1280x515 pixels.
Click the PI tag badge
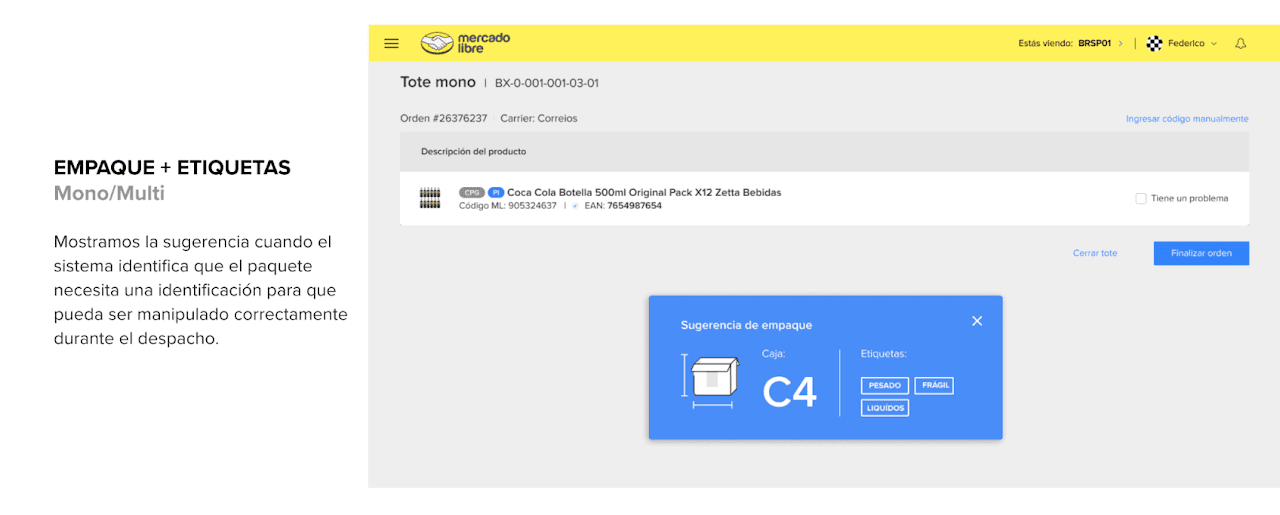(x=496, y=192)
